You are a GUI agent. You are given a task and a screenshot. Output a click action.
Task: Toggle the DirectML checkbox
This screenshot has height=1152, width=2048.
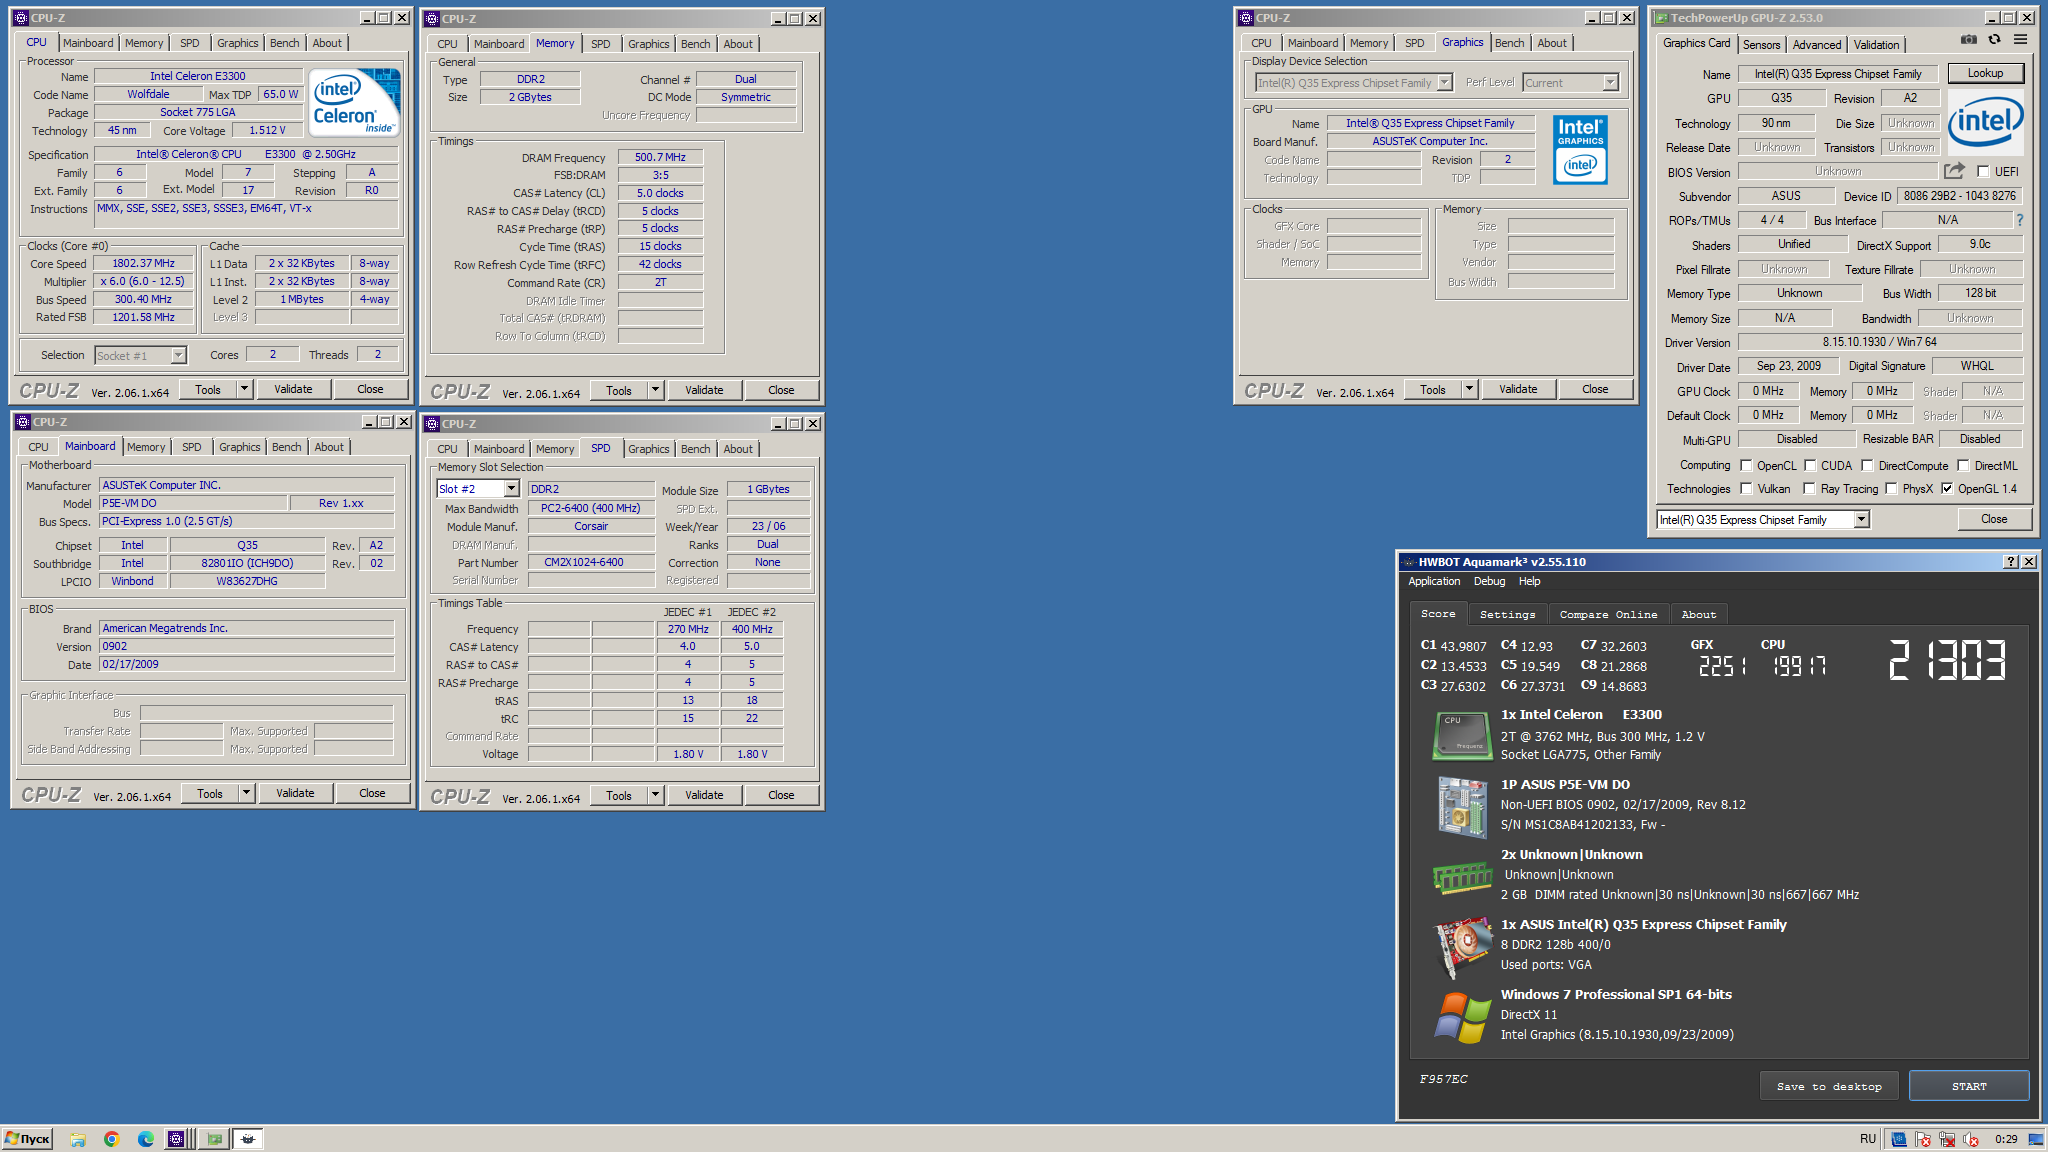(x=1963, y=466)
